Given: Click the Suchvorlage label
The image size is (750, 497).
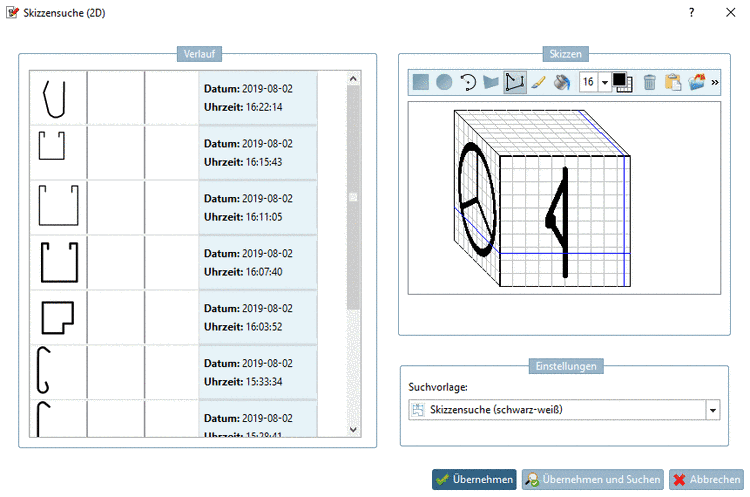Looking at the screenshot, I should pyautogui.click(x=438, y=387).
